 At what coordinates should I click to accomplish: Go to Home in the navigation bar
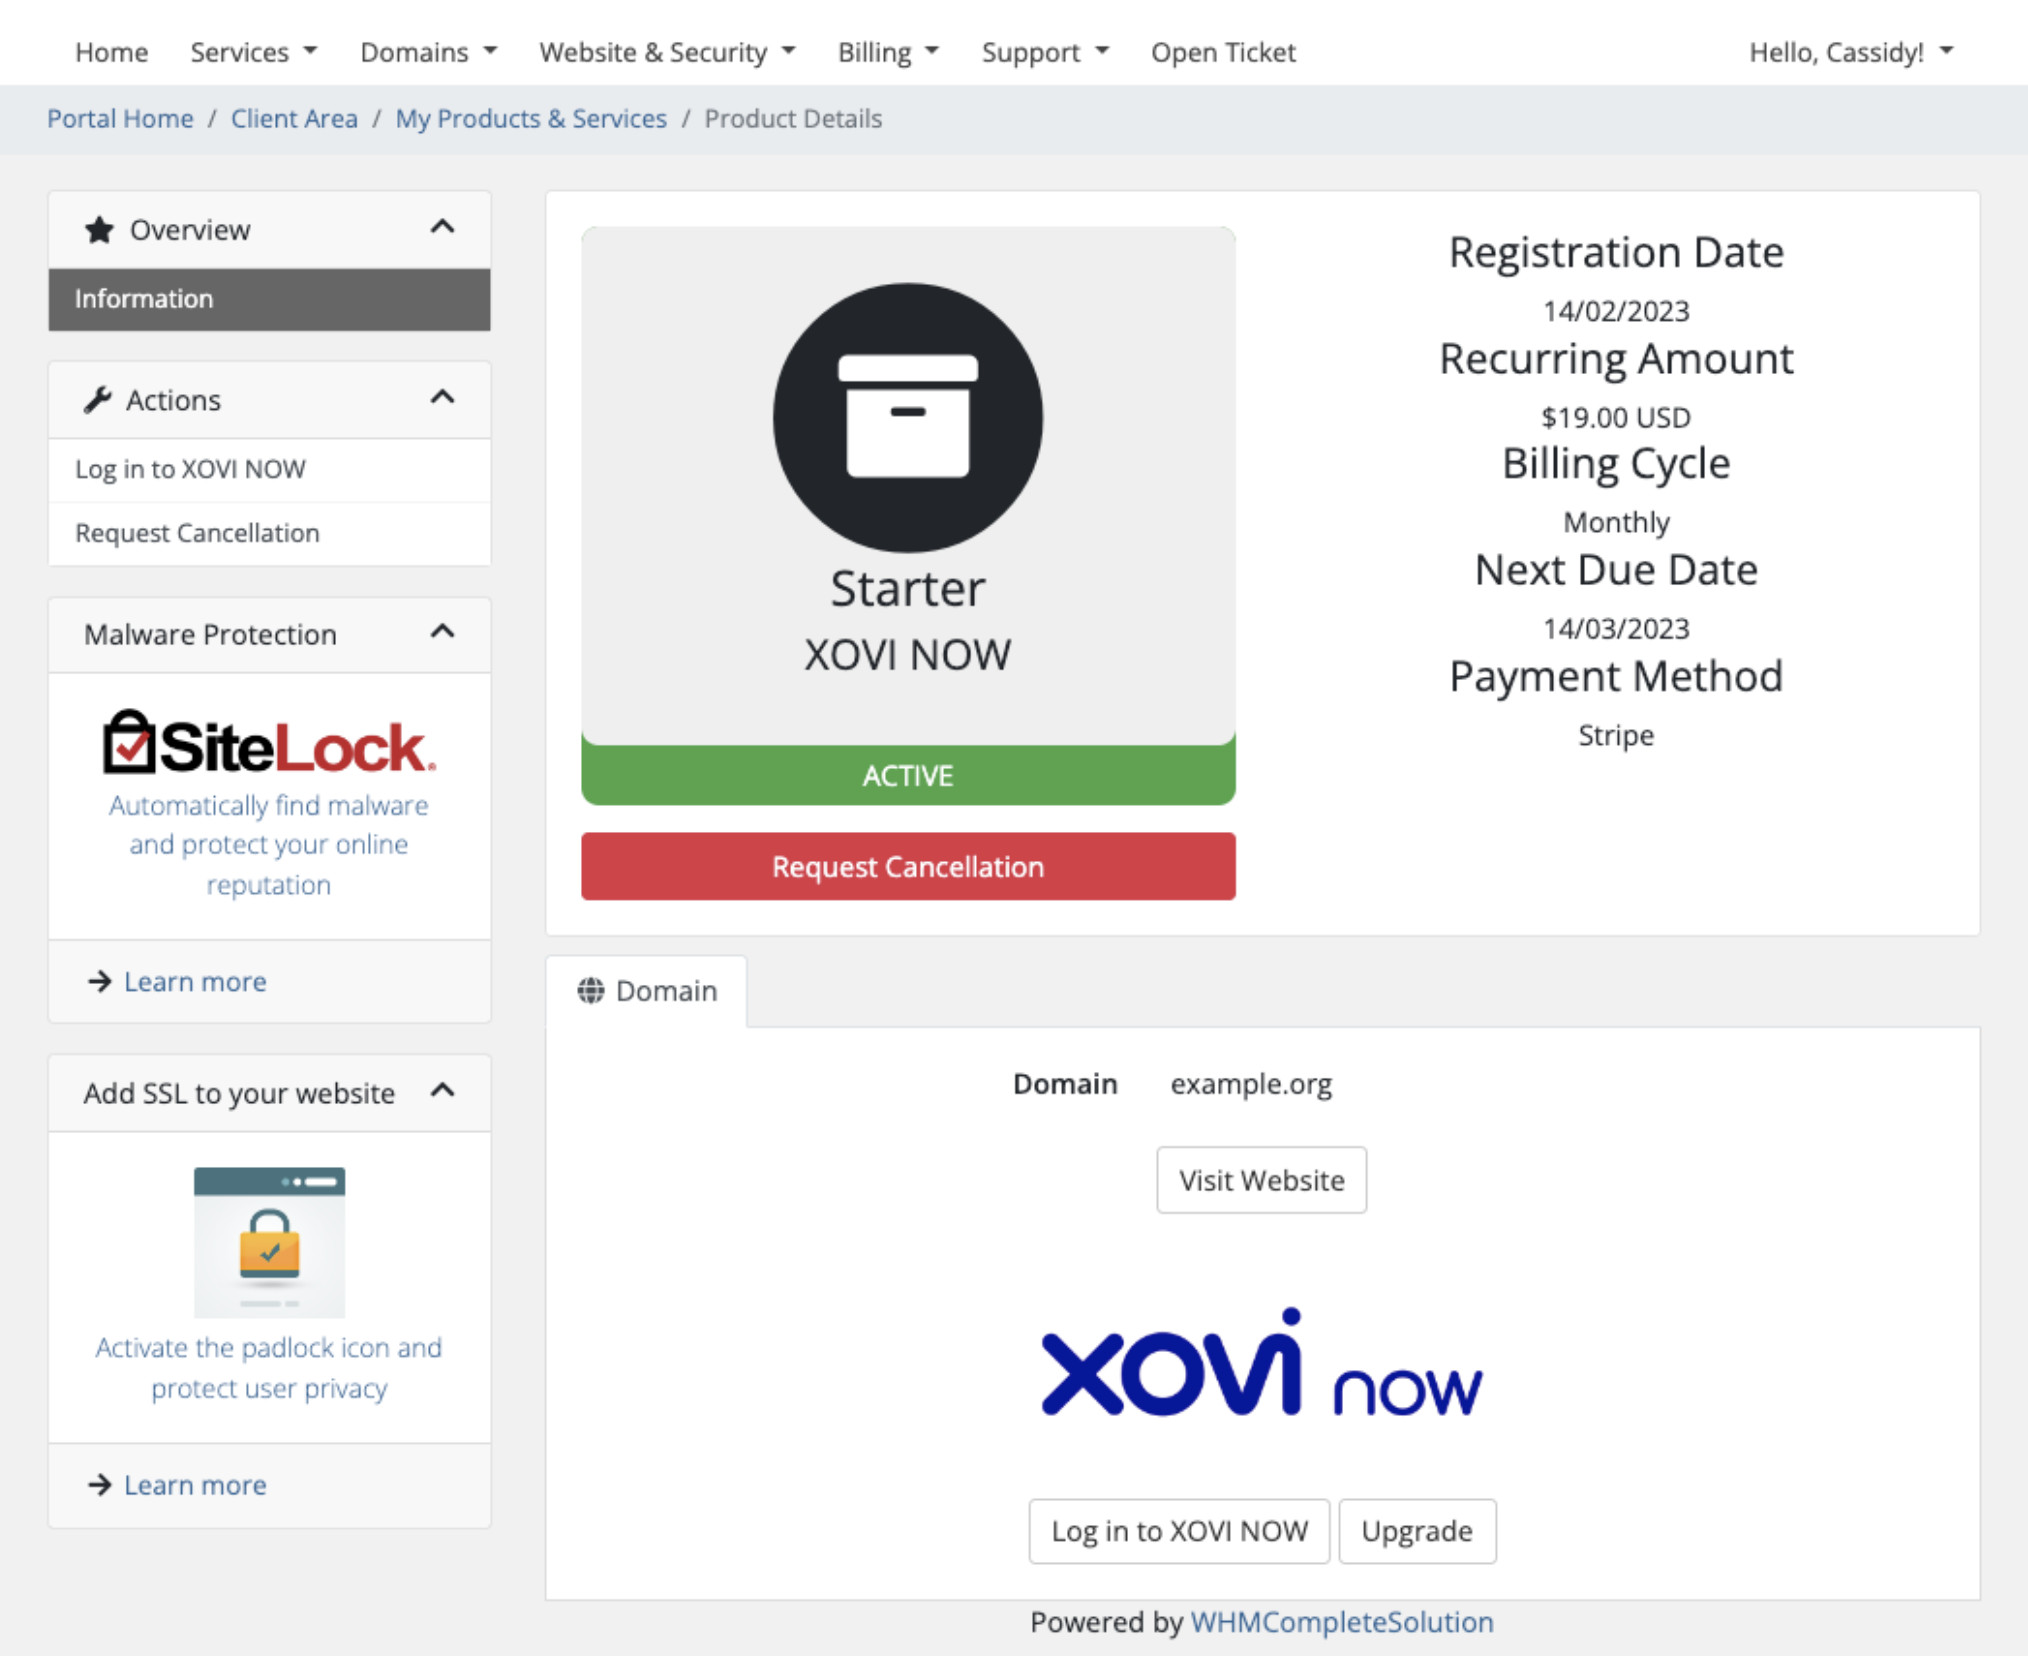click(111, 52)
